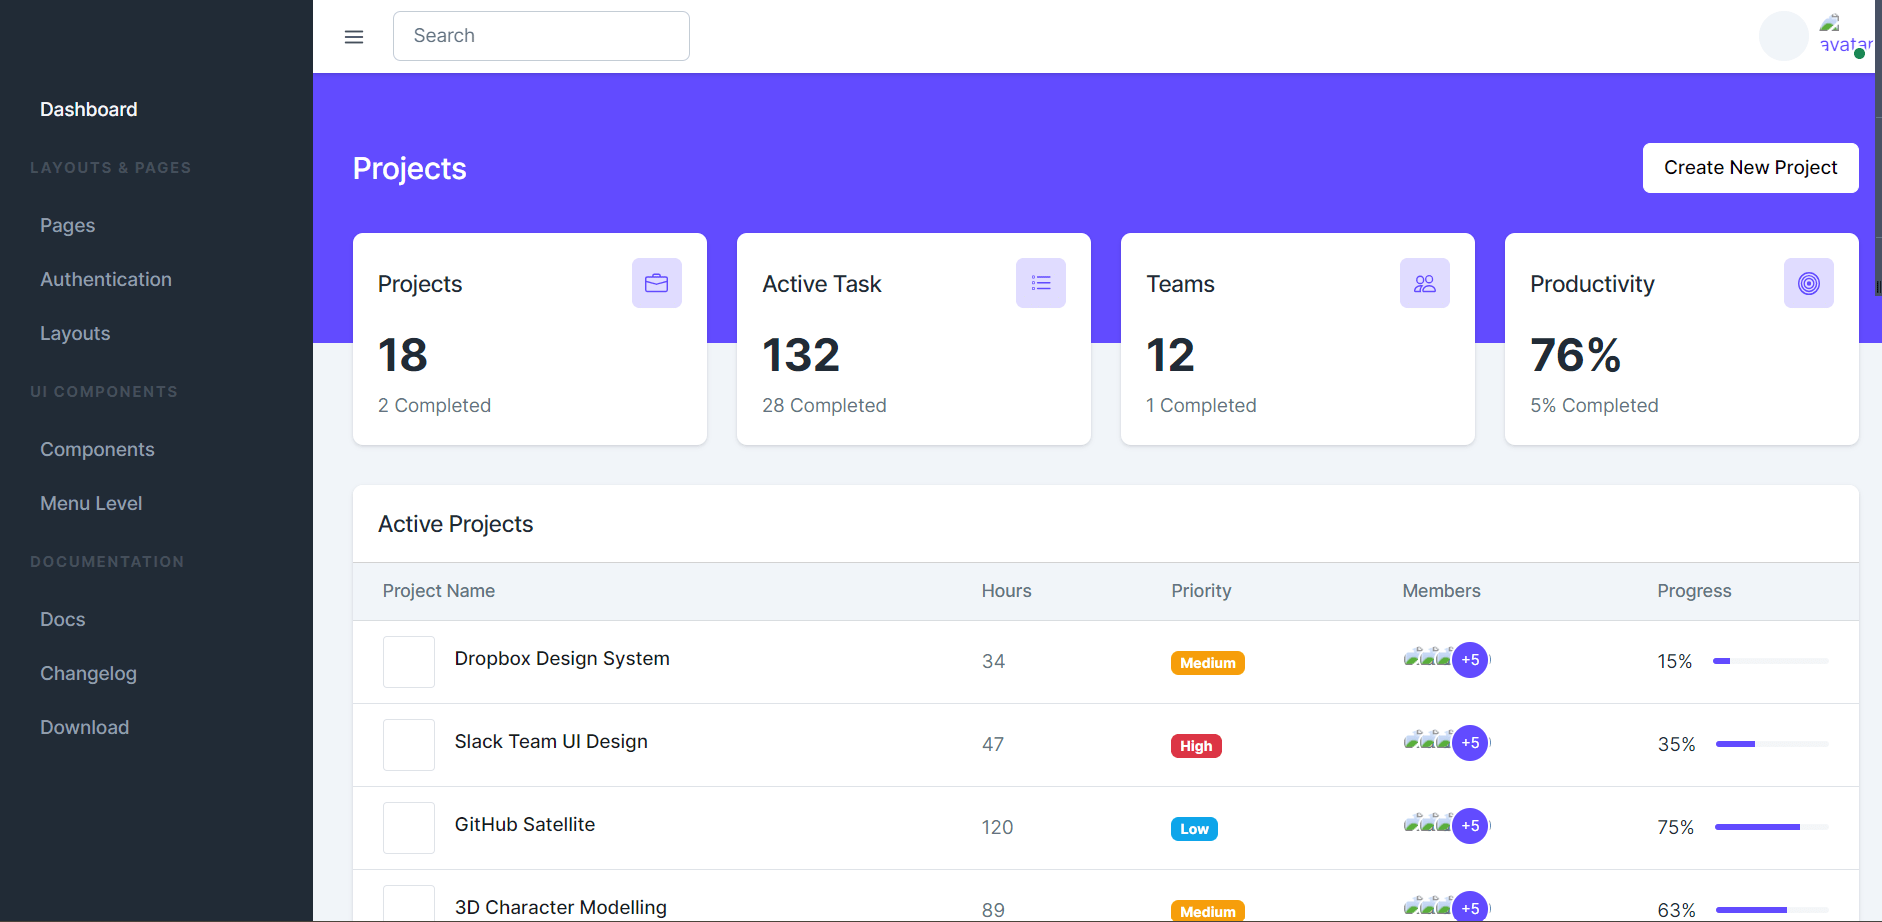Click the Hours column header
The width and height of the screenshot is (1882, 922).
pyautogui.click(x=1006, y=591)
